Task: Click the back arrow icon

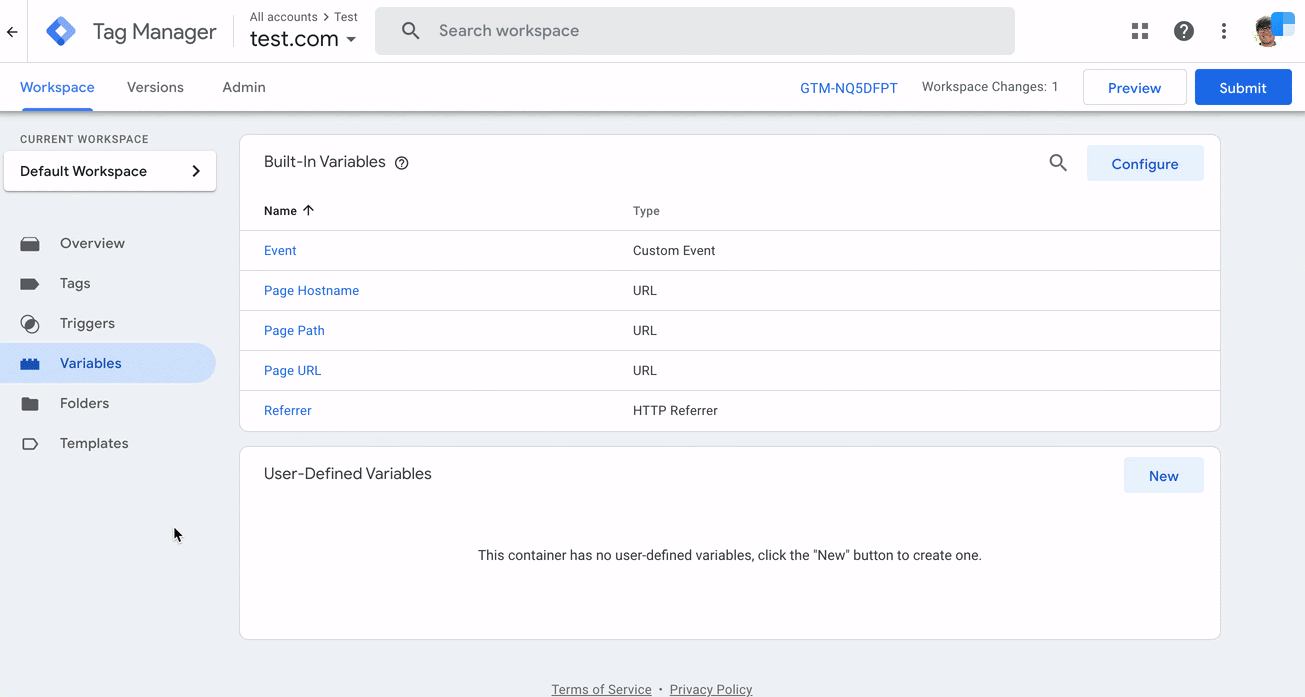Action: tap(12, 32)
